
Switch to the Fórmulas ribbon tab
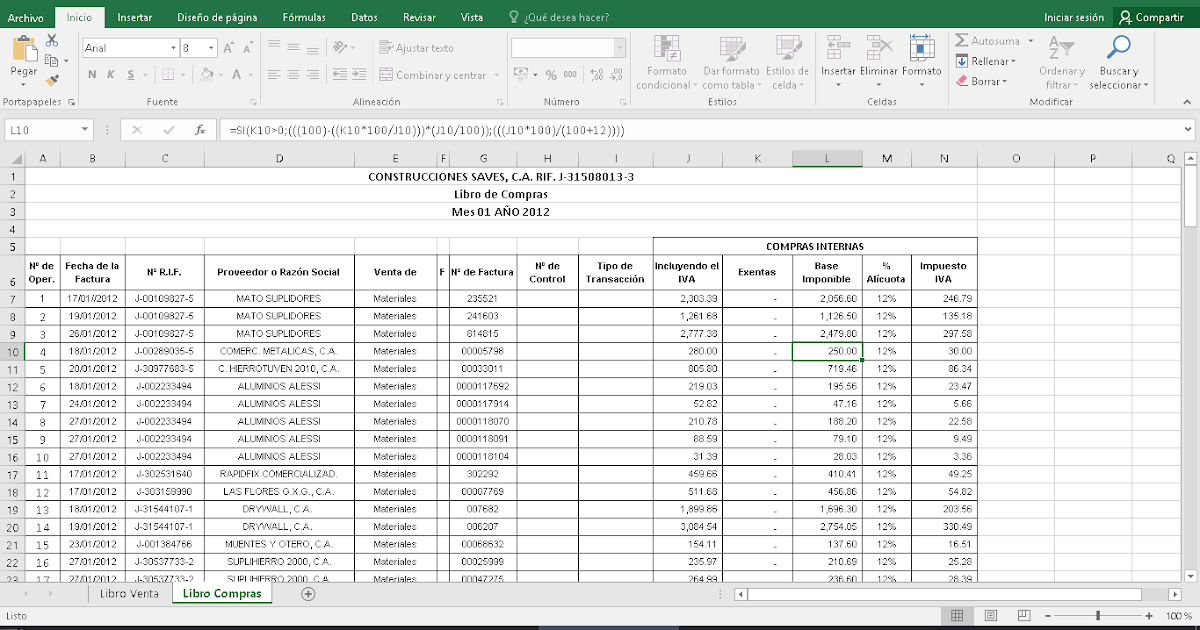tap(303, 17)
